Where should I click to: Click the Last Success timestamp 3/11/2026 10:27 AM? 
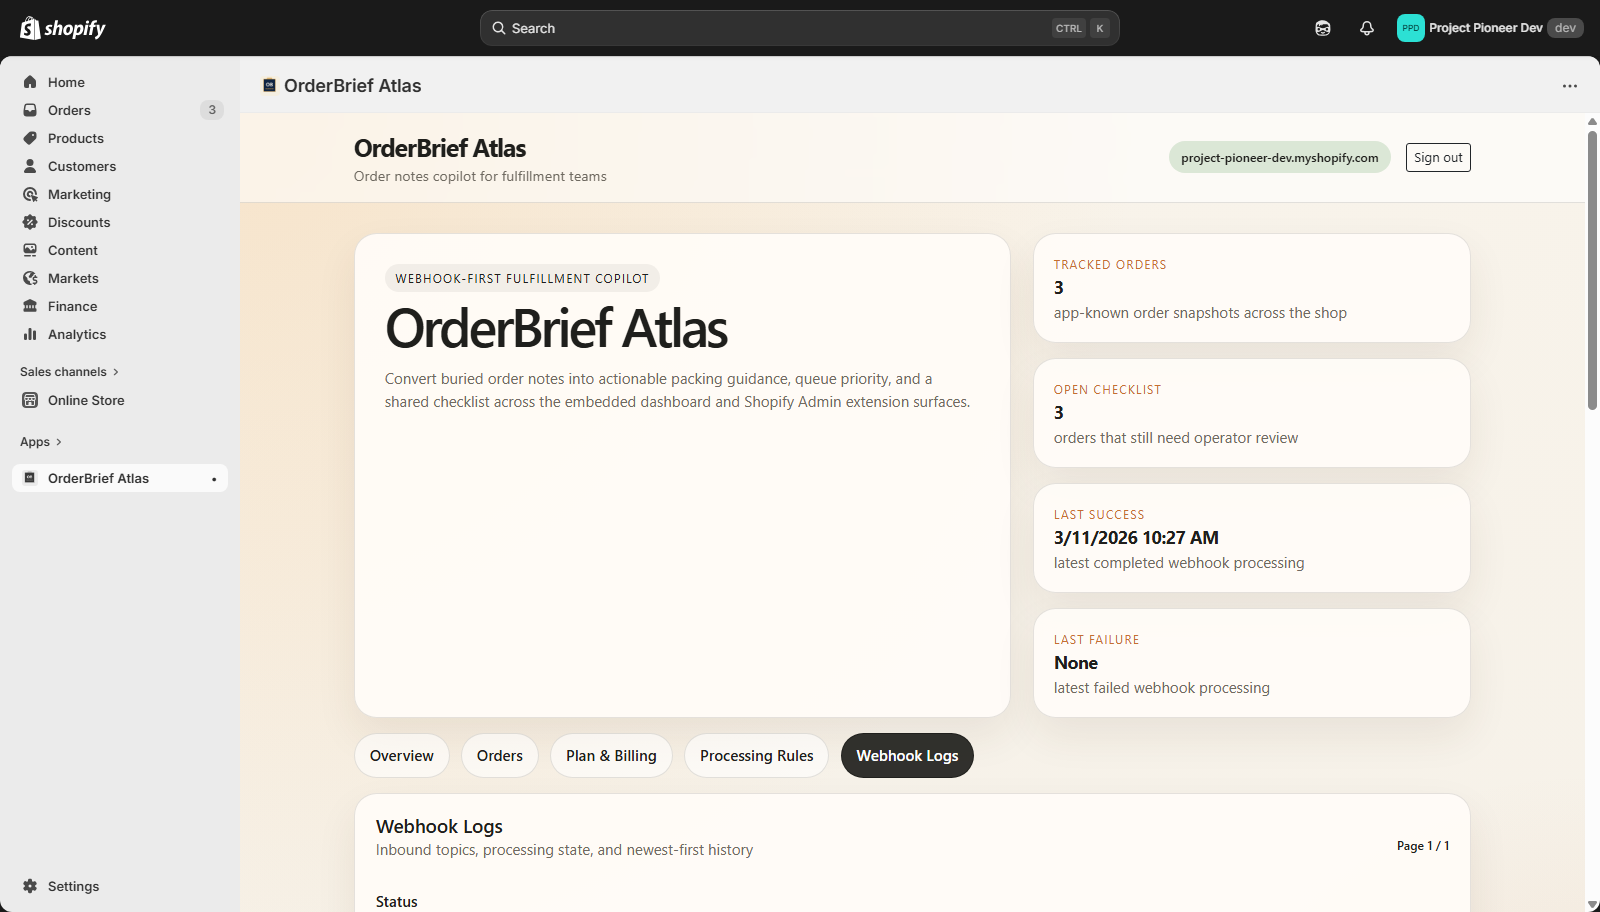click(x=1136, y=538)
